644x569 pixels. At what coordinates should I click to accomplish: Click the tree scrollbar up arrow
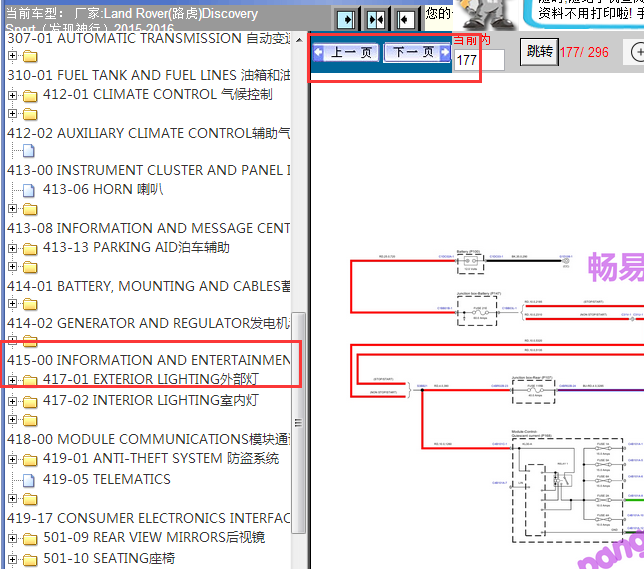(x=299, y=40)
